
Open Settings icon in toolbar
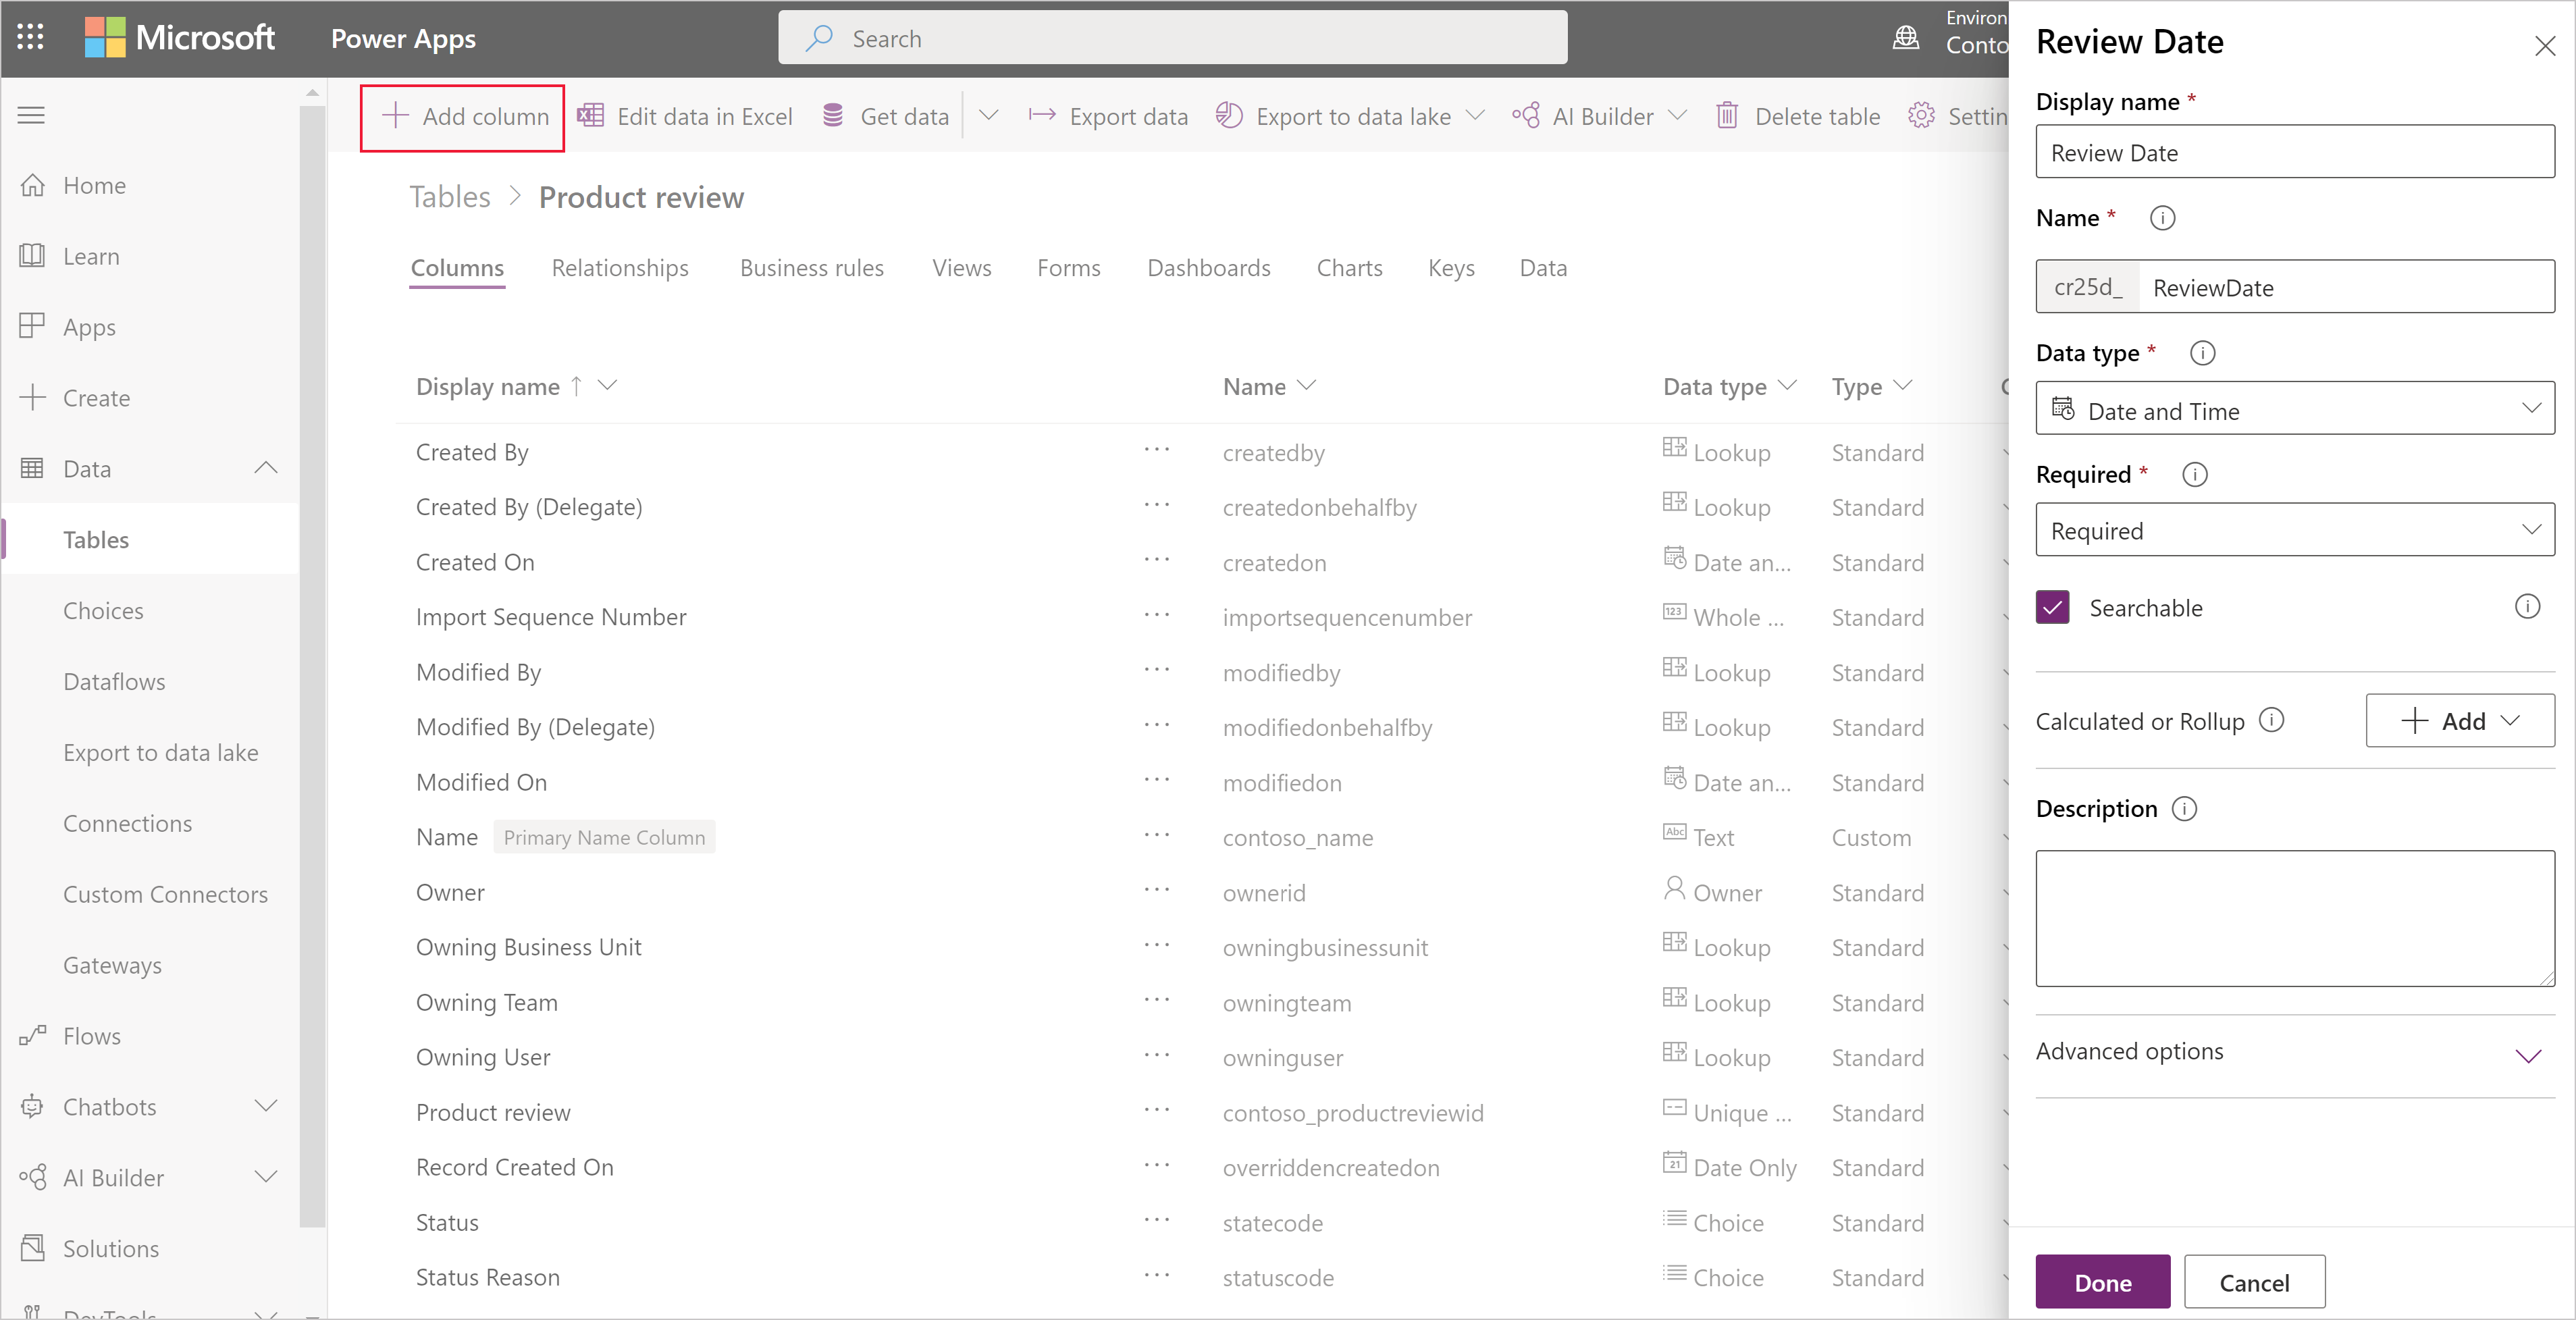point(1924,116)
